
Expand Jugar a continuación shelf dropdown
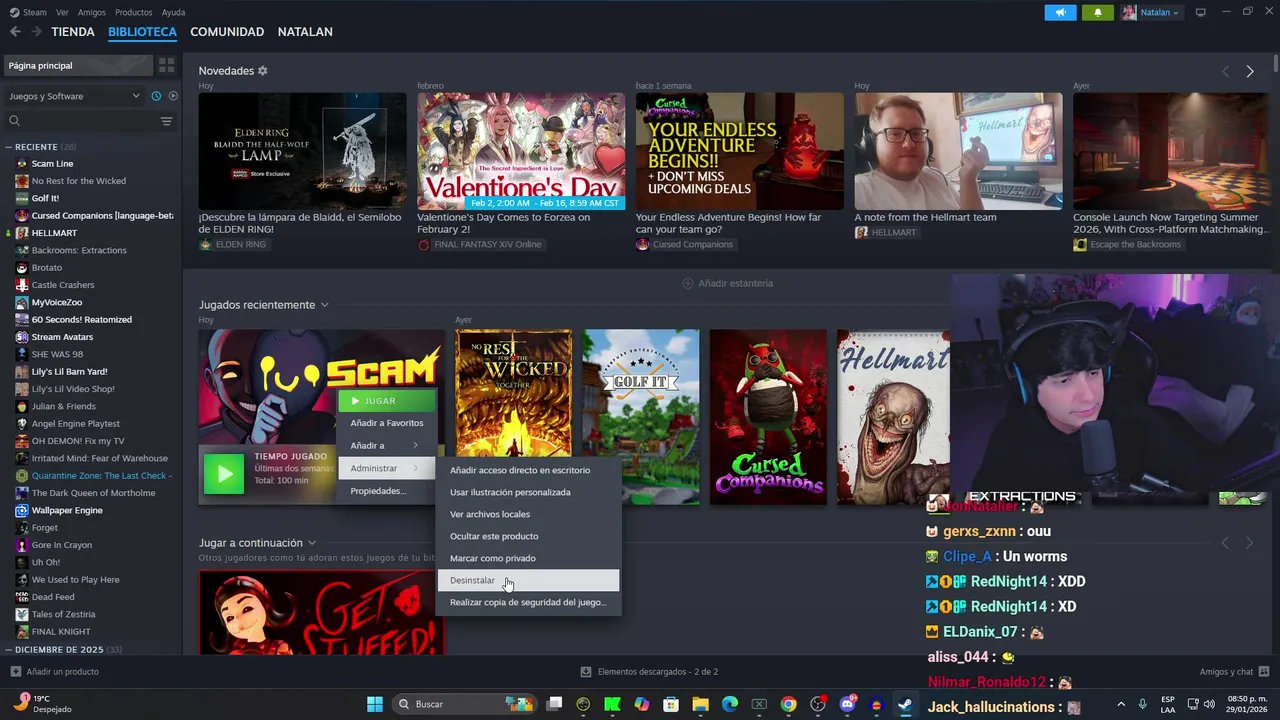(312, 543)
